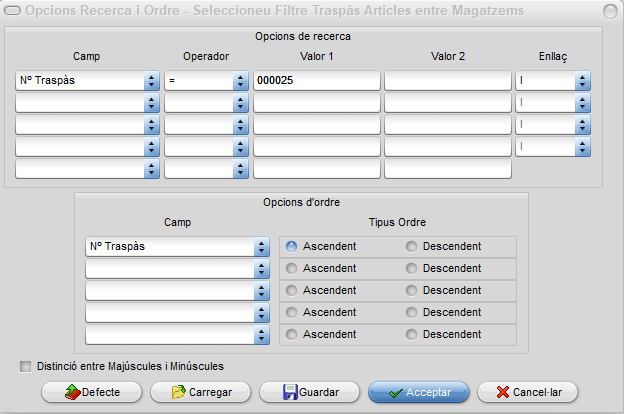Select Ascendent in the fifth order row
Screen dimensions: 624x414
[291, 334]
